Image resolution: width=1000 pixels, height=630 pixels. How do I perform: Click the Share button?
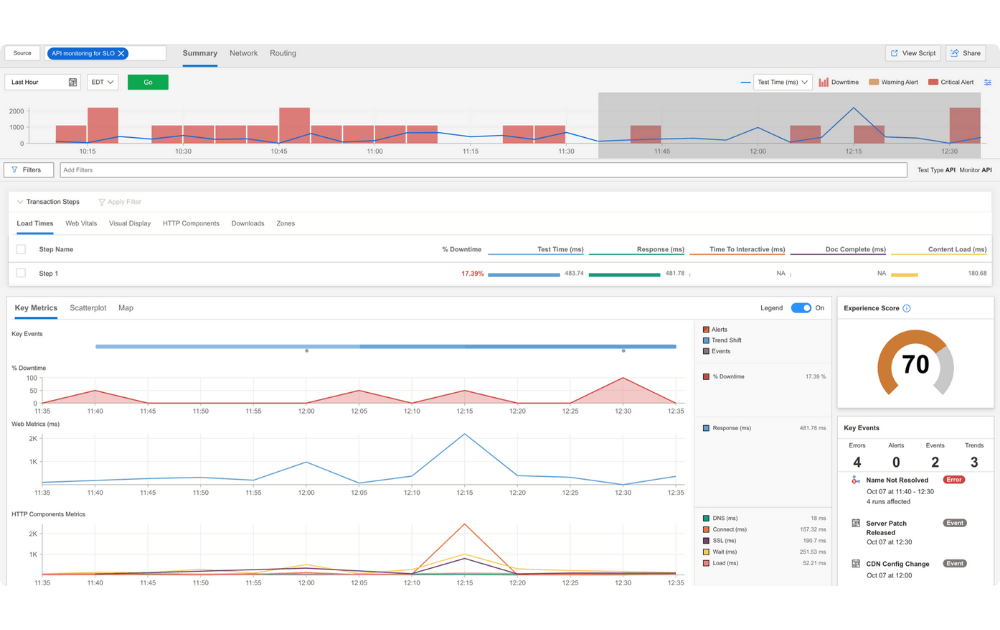[x=966, y=54]
